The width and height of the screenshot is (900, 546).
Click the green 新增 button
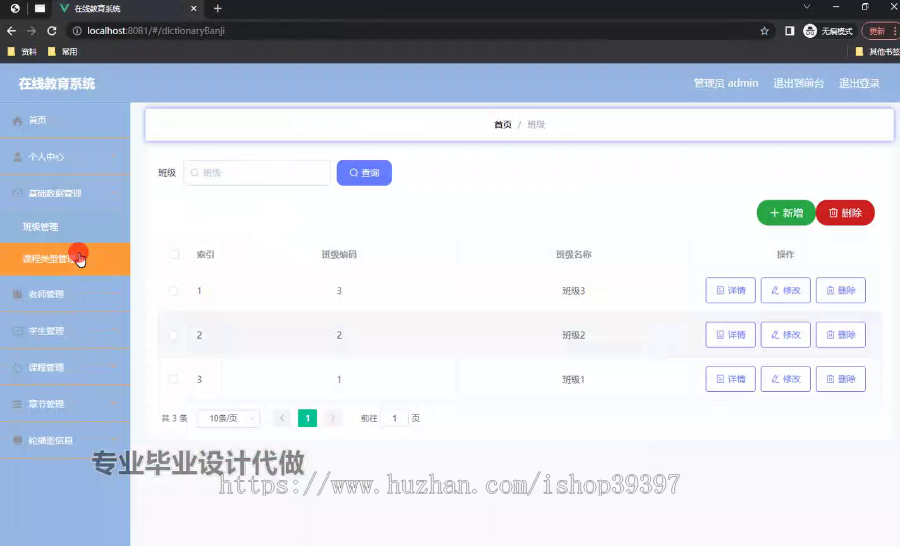[x=786, y=213]
